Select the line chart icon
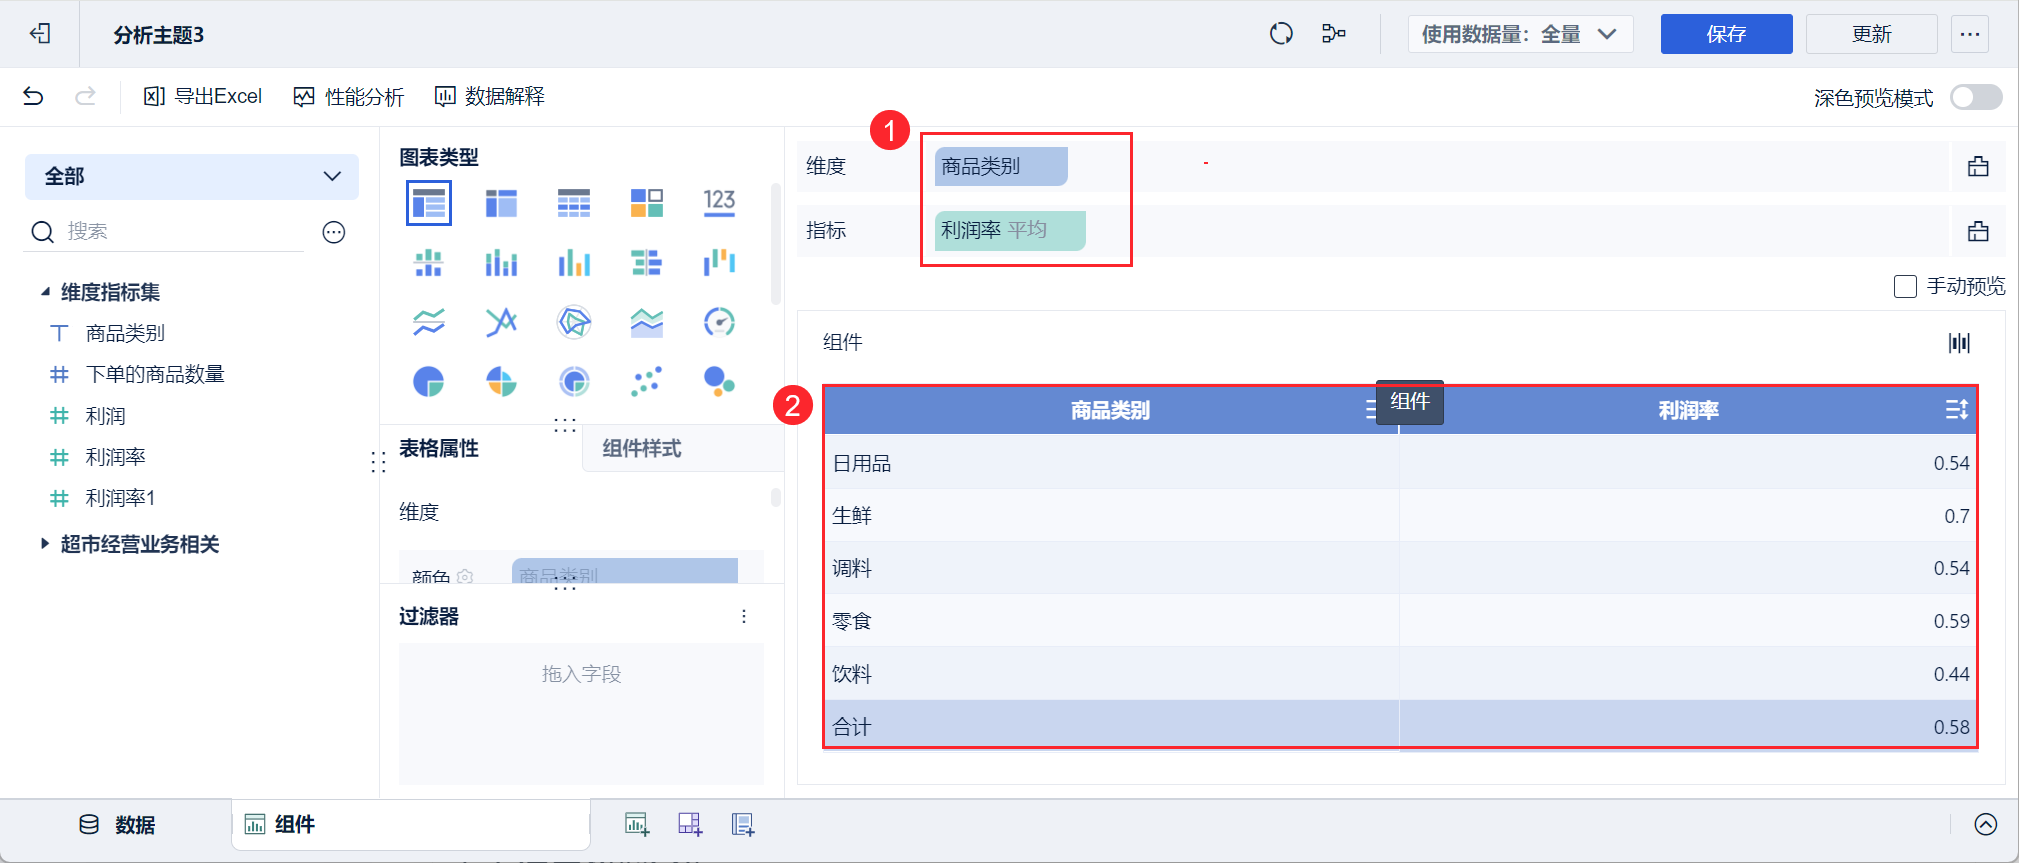The image size is (2019, 863). [429, 322]
